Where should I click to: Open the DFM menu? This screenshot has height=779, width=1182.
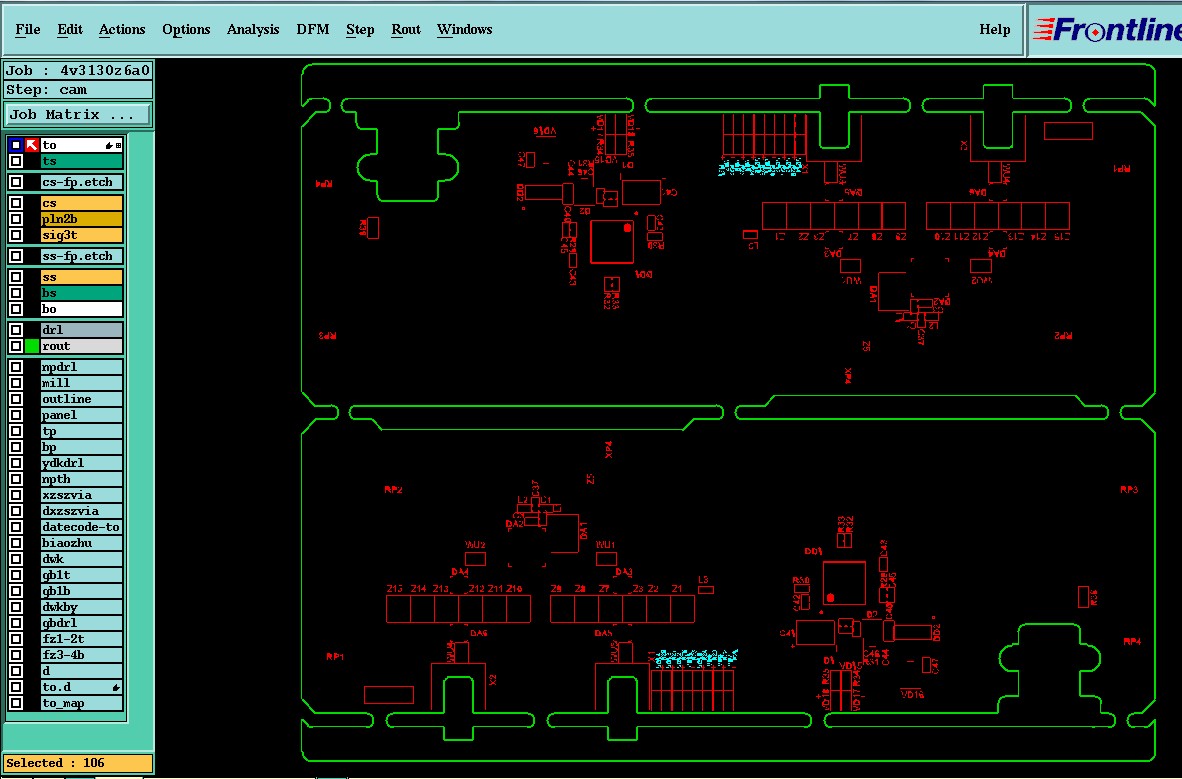click(313, 29)
